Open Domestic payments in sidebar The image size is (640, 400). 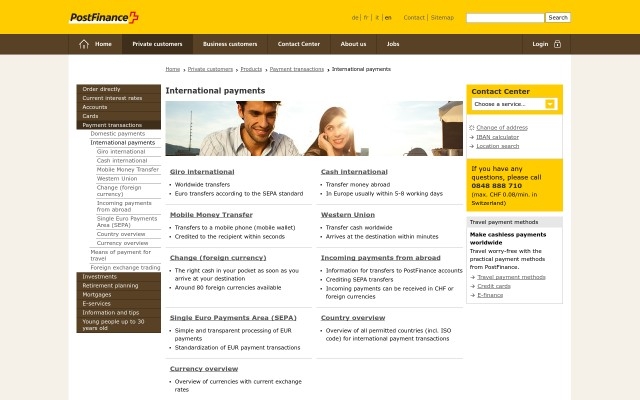pos(118,133)
